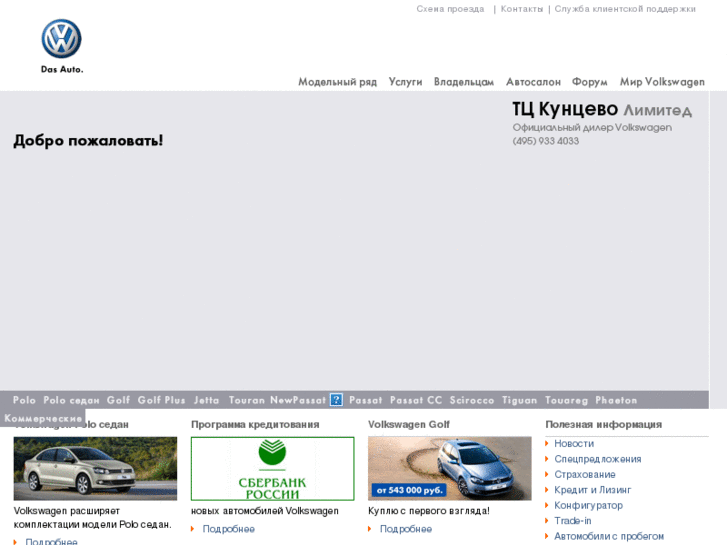Click the (495) 933 4033 phone number
Viewport: 727px width, 545px height.
pyautogui.click(x=546, y=141)
